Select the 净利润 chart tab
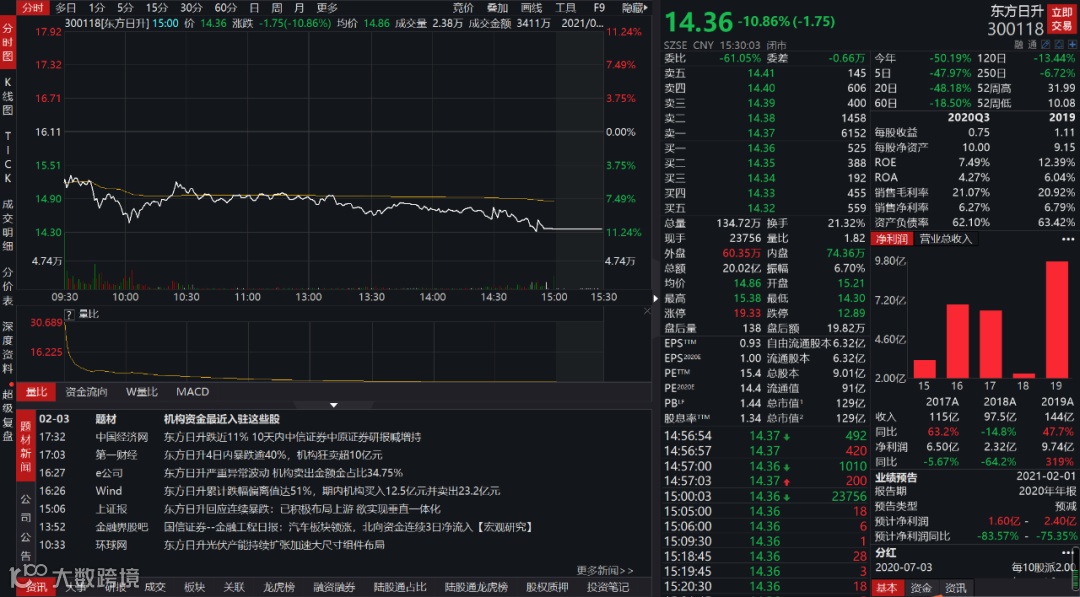This screenshot has height=597, width=1080. tap(891, 239)
